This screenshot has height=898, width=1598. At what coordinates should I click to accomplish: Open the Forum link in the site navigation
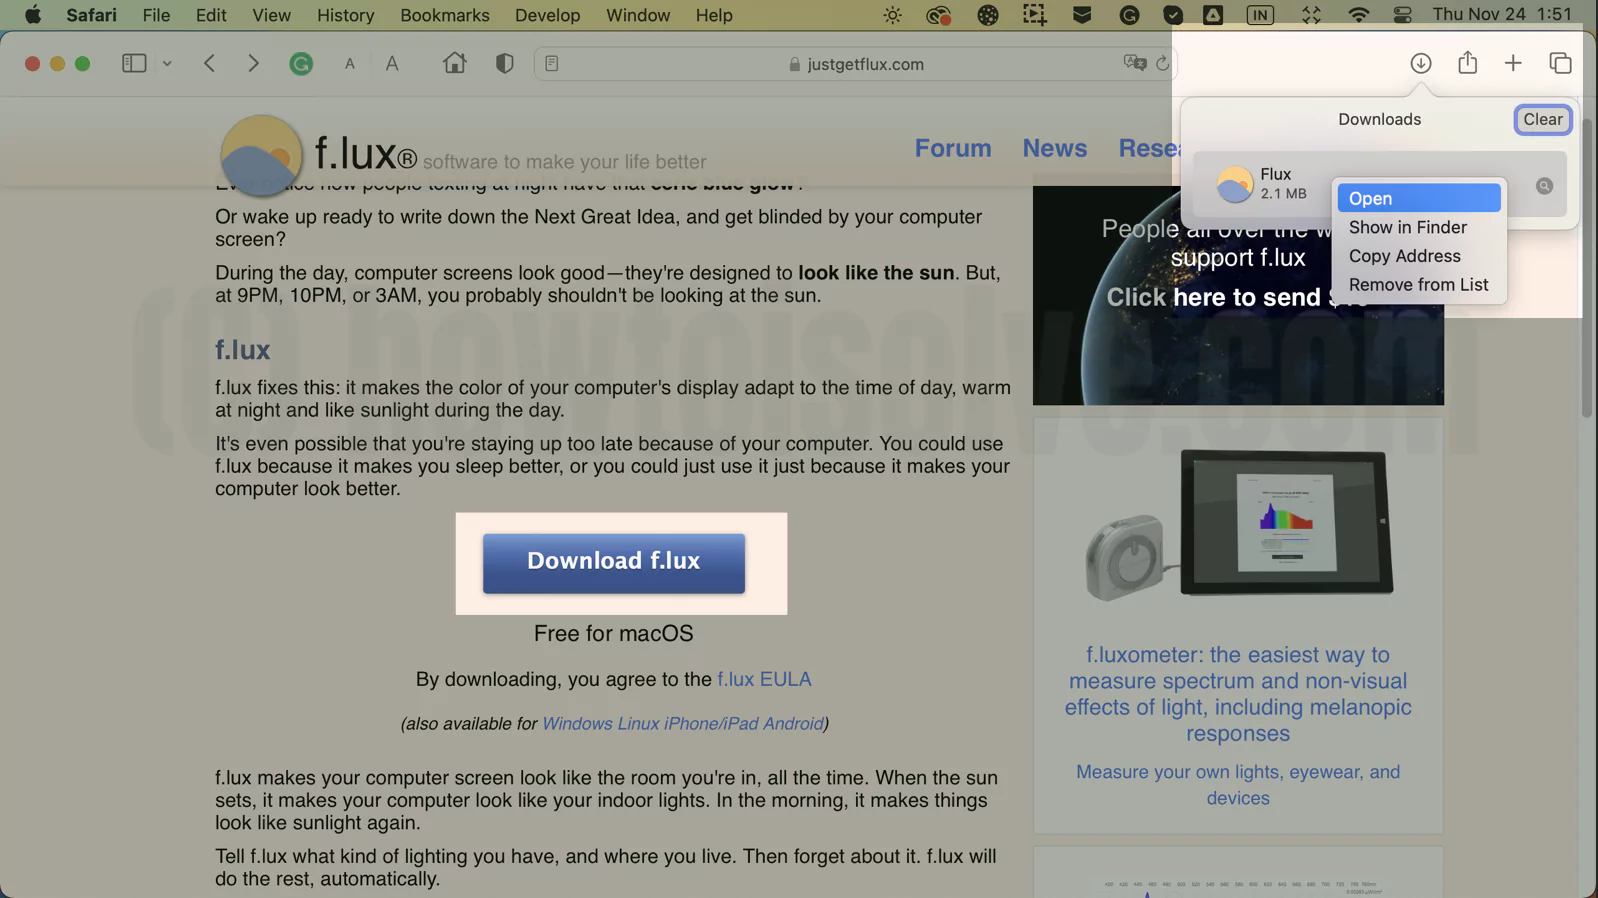(x=953, y=148)
